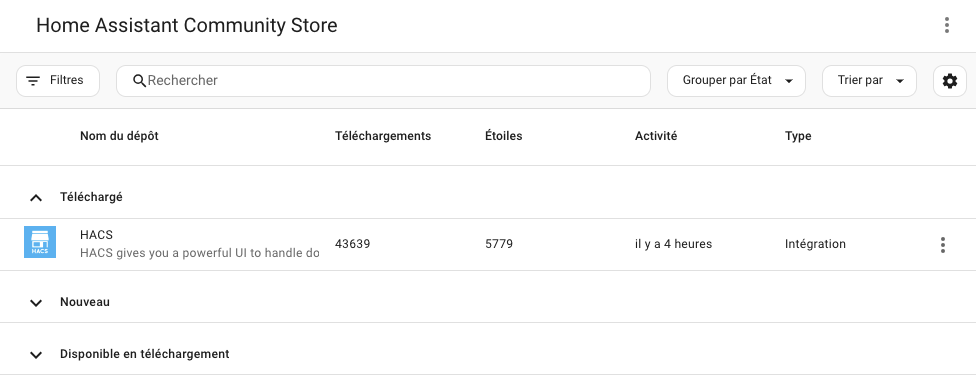Click the Disponible en téléchargement label
This screenshot has height=383, width=976.
pos(144,354)
